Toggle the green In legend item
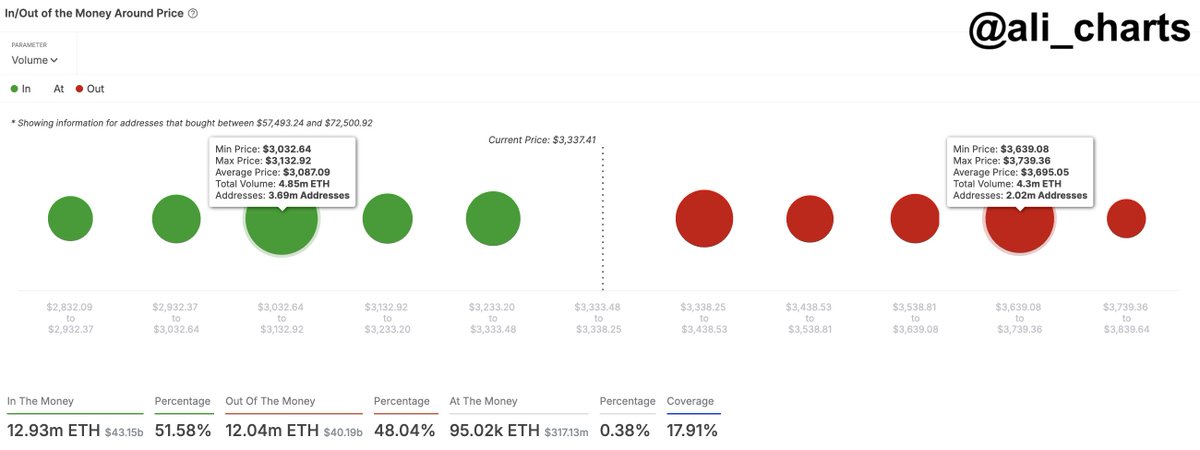Image resolution: width=1200 pixels, height=450 pixels. point(20,89)
